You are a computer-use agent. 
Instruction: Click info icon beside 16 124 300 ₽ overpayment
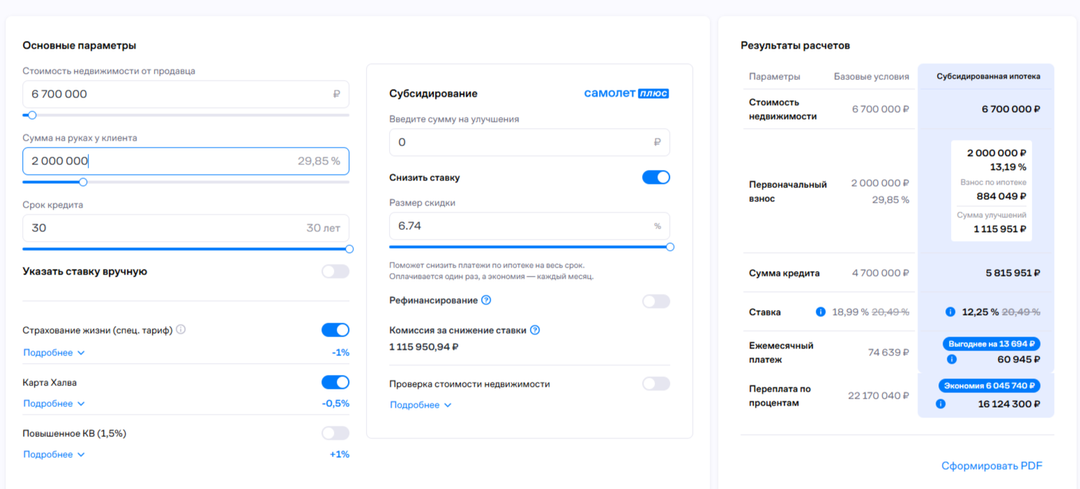[x=939, y=404]
